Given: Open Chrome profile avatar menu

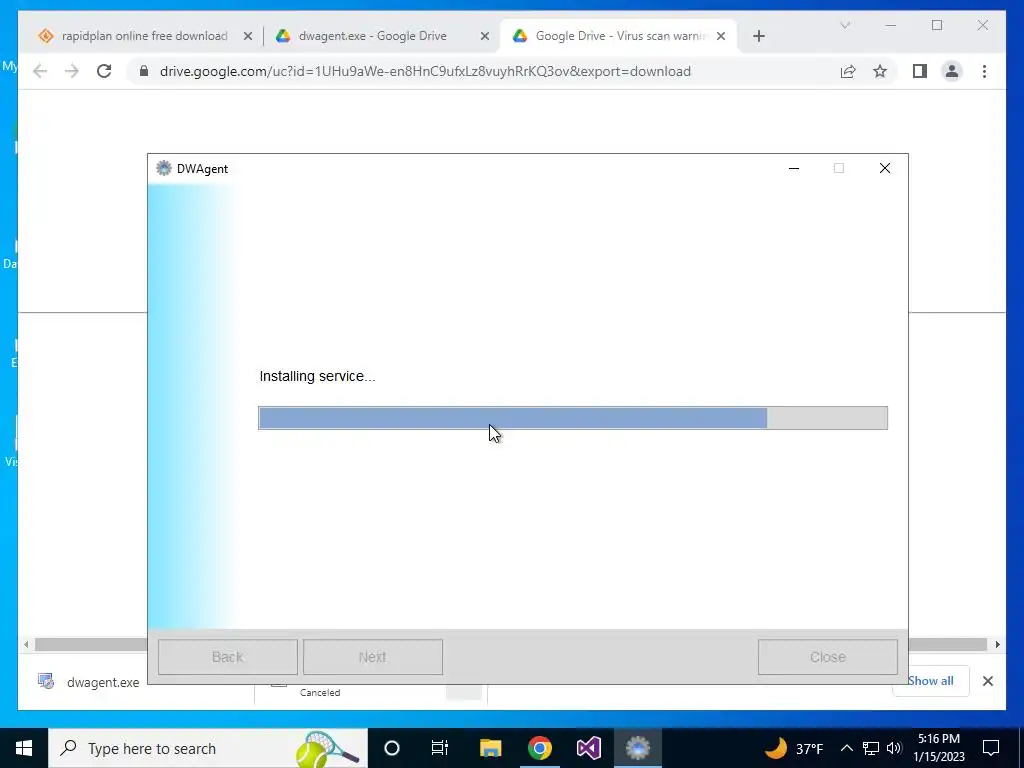Looking at the screenshot, I should click(952, 71).
